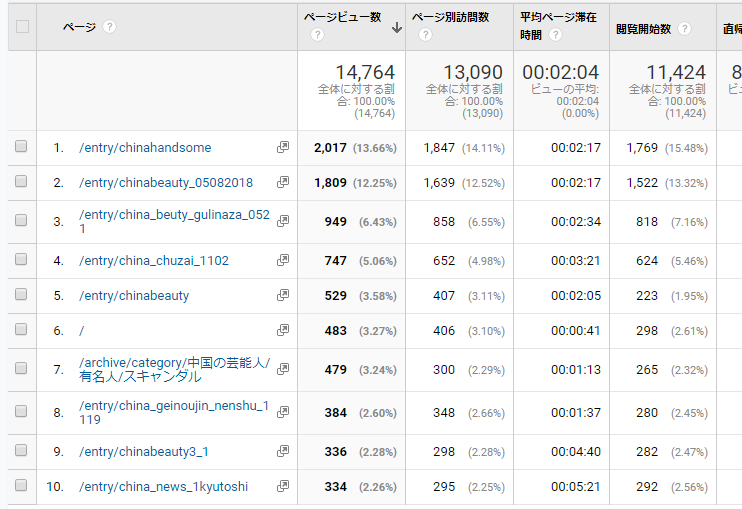742x509 pixels.
Task: Tick the select-all checkbox in header
Action: point(22,26)
